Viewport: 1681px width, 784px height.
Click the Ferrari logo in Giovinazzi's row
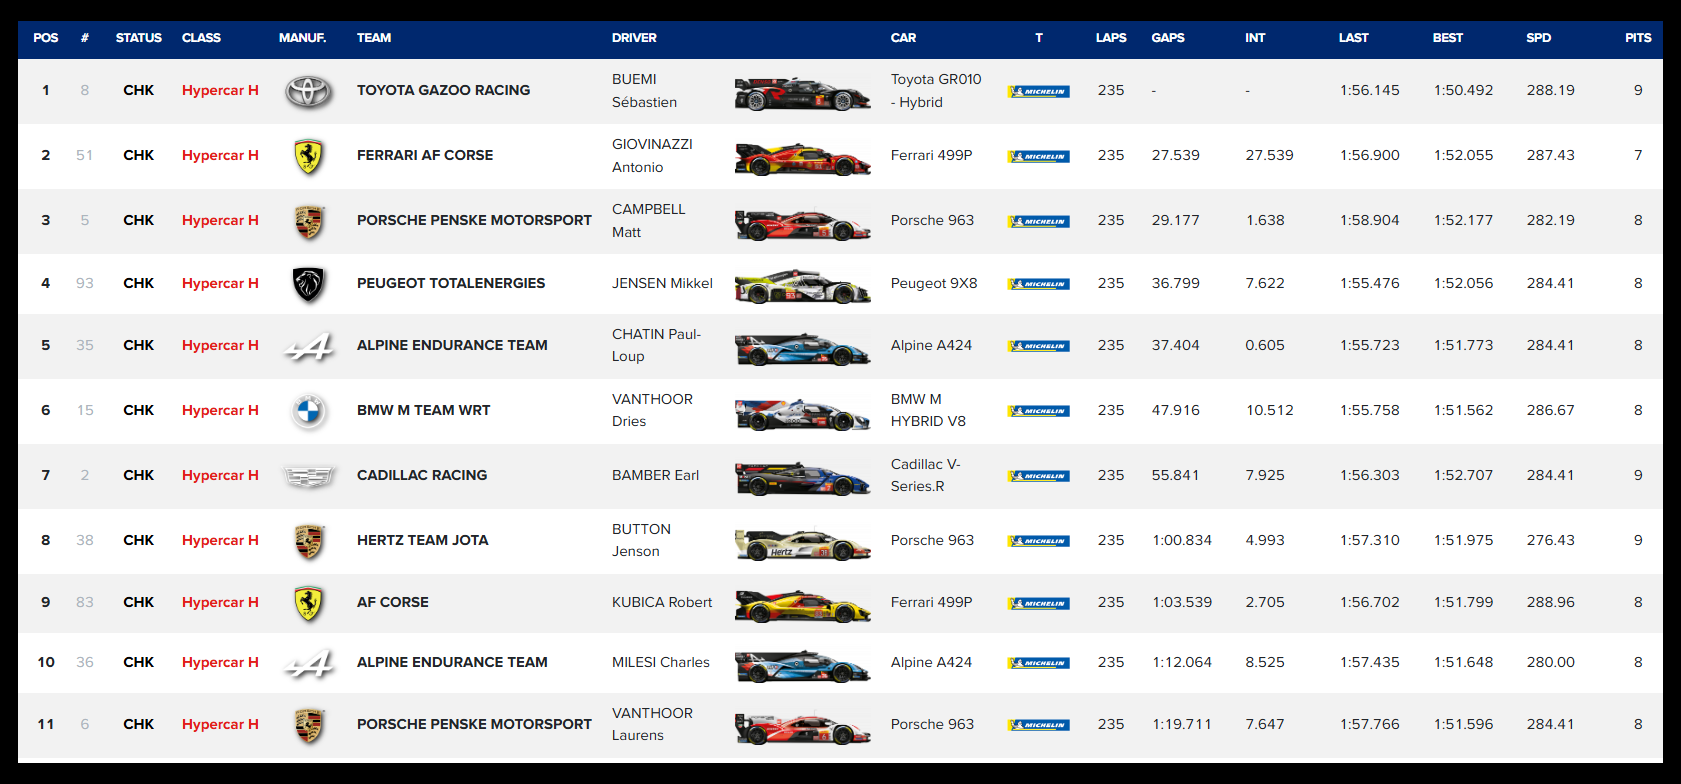point(309,156)
